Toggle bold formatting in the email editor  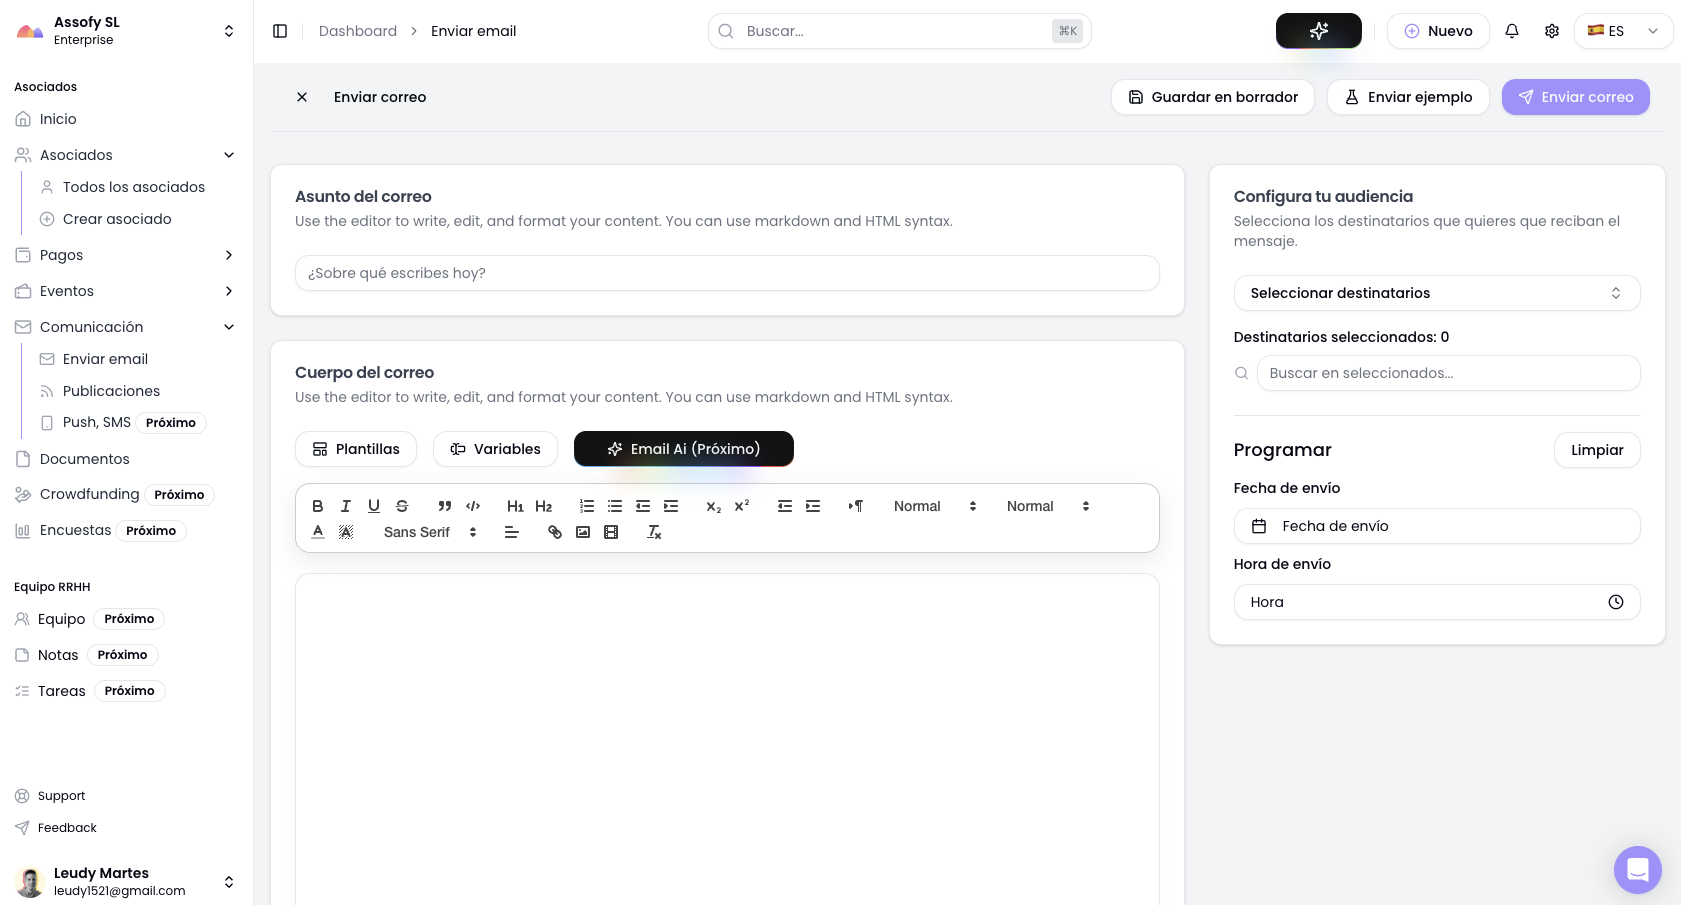coord(318,506)
